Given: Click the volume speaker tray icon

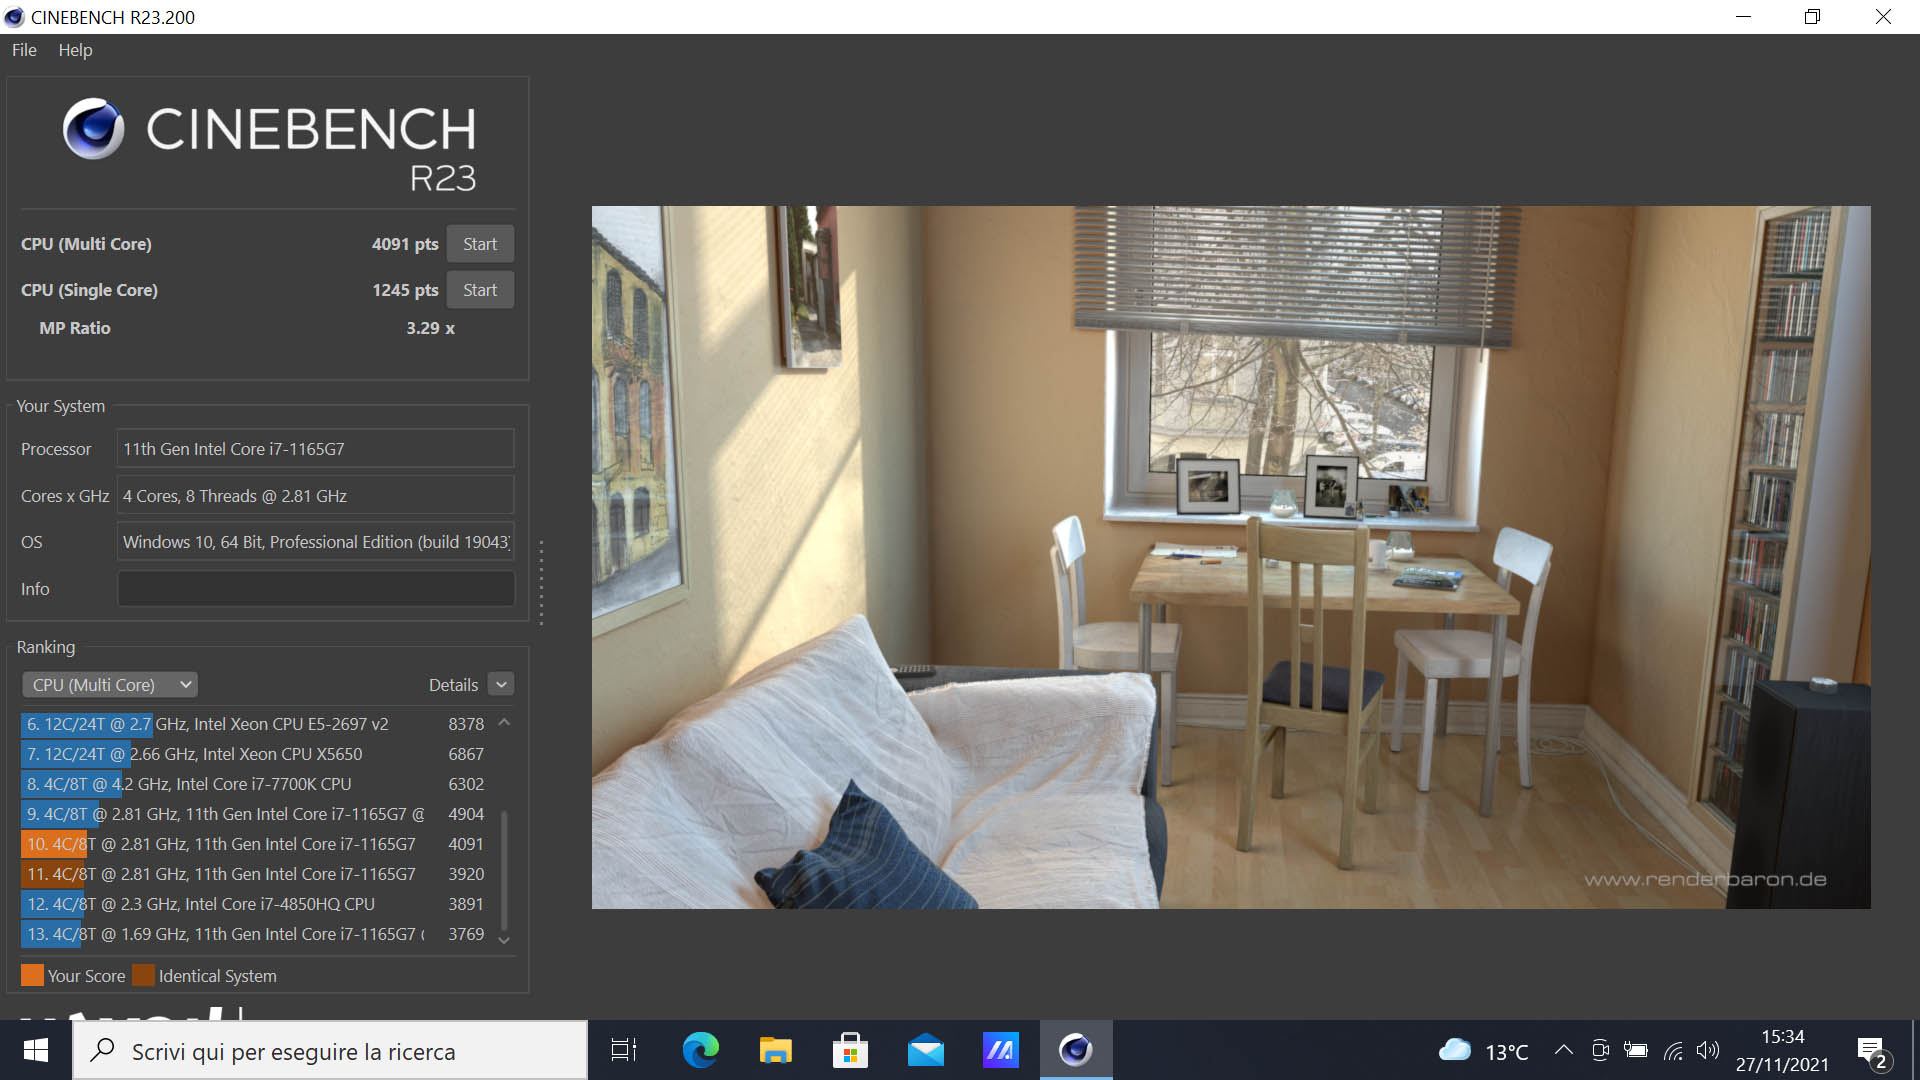Looking at the screenshot, I should click(x=1708, y=1050).
